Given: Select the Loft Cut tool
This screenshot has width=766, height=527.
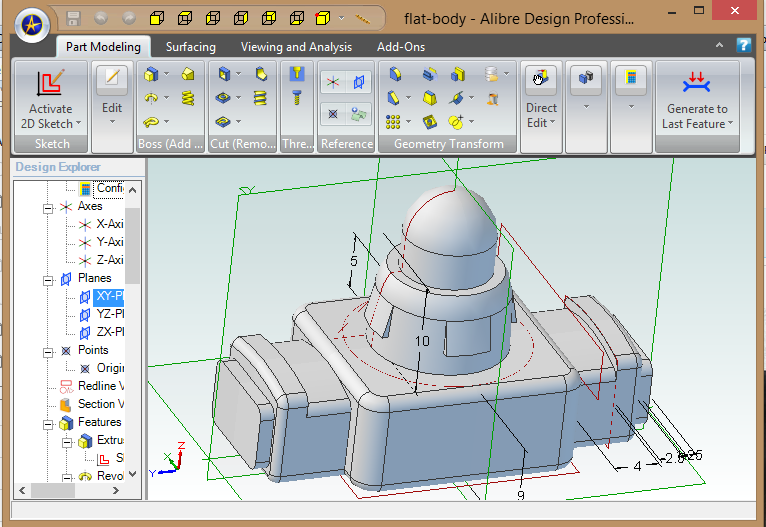Looking at the screenshot, I should tap(261, 74).
